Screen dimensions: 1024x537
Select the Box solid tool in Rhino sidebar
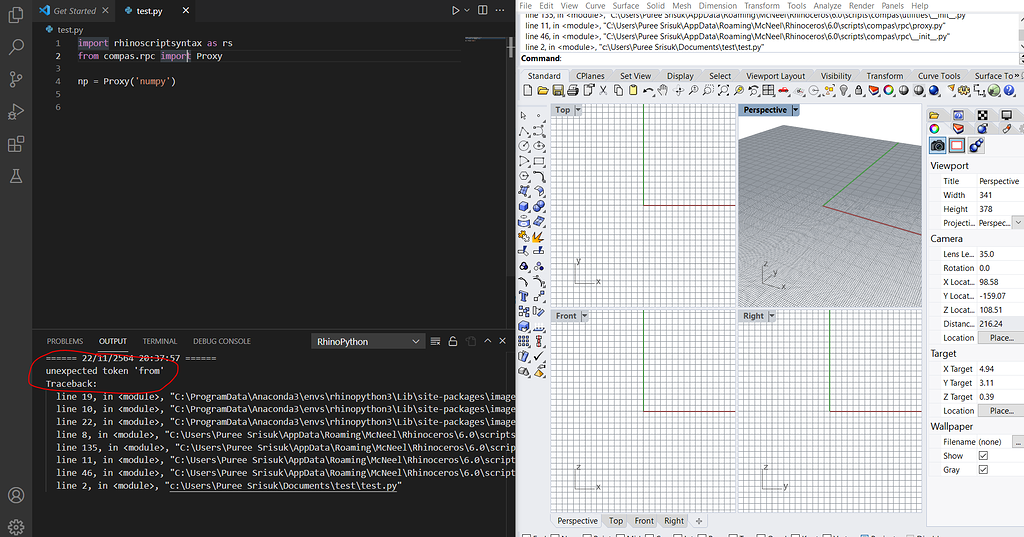(524, 206)
